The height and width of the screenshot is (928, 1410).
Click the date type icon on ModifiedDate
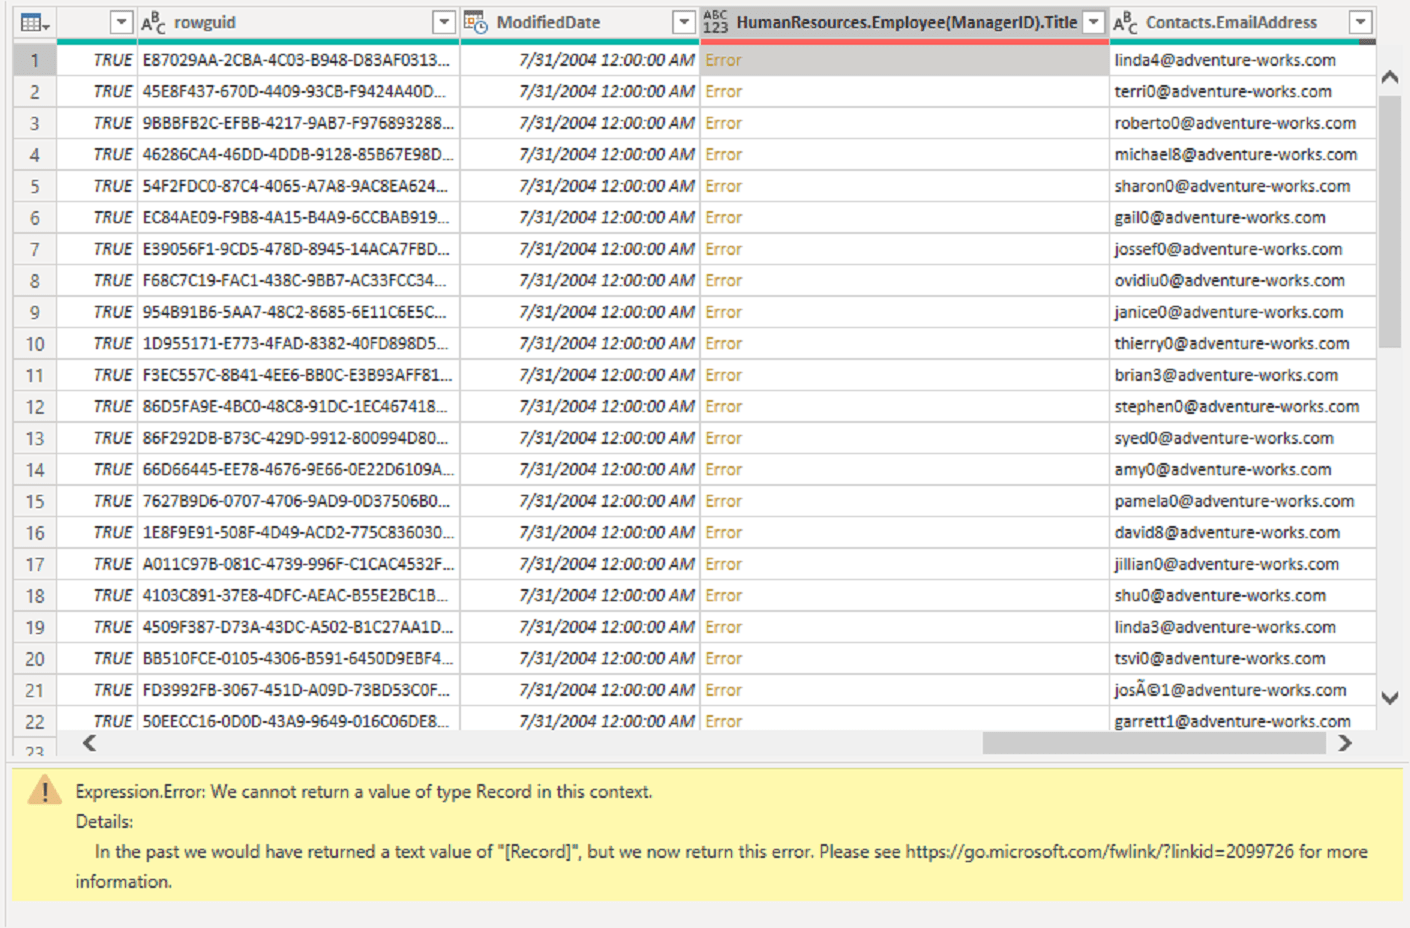tap(473, 21)
